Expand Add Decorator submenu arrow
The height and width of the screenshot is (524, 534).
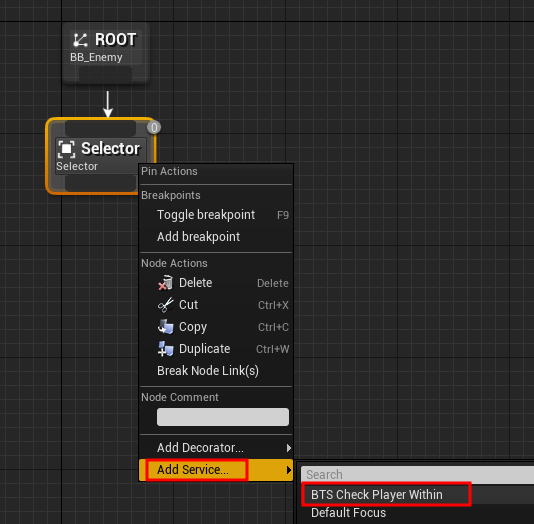point(289,448)
